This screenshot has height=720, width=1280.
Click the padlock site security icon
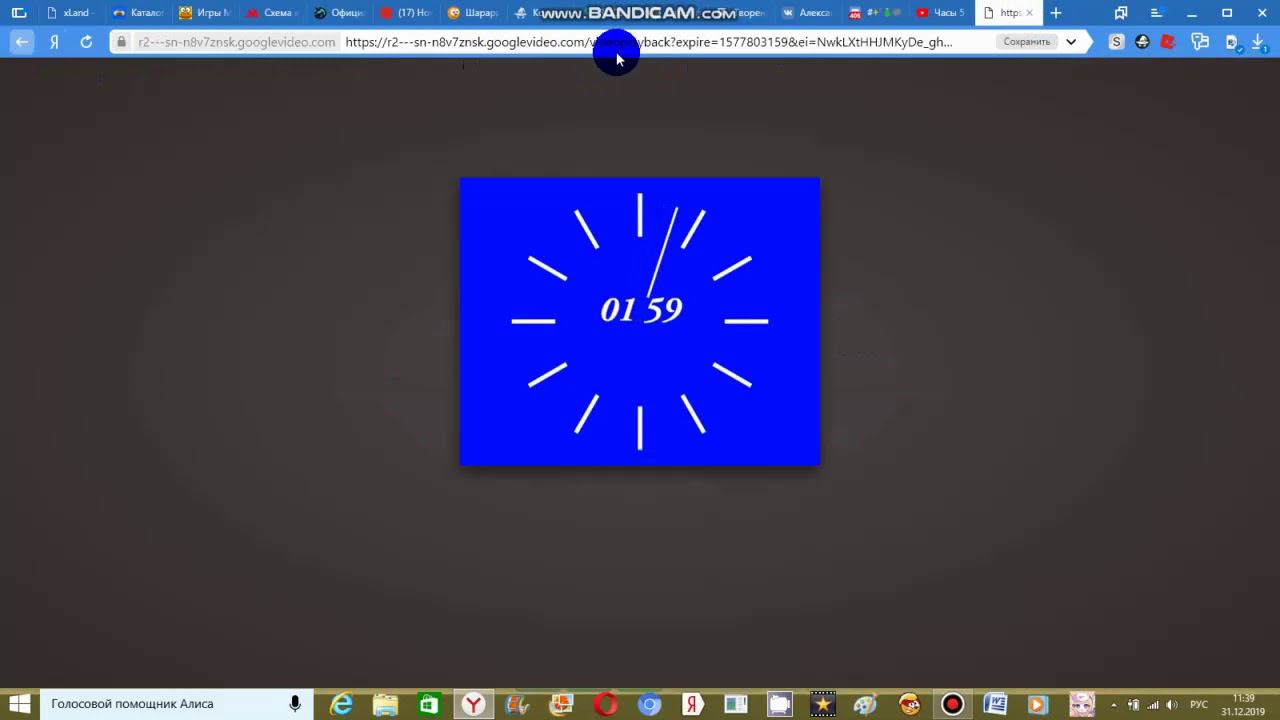(122, 42)
